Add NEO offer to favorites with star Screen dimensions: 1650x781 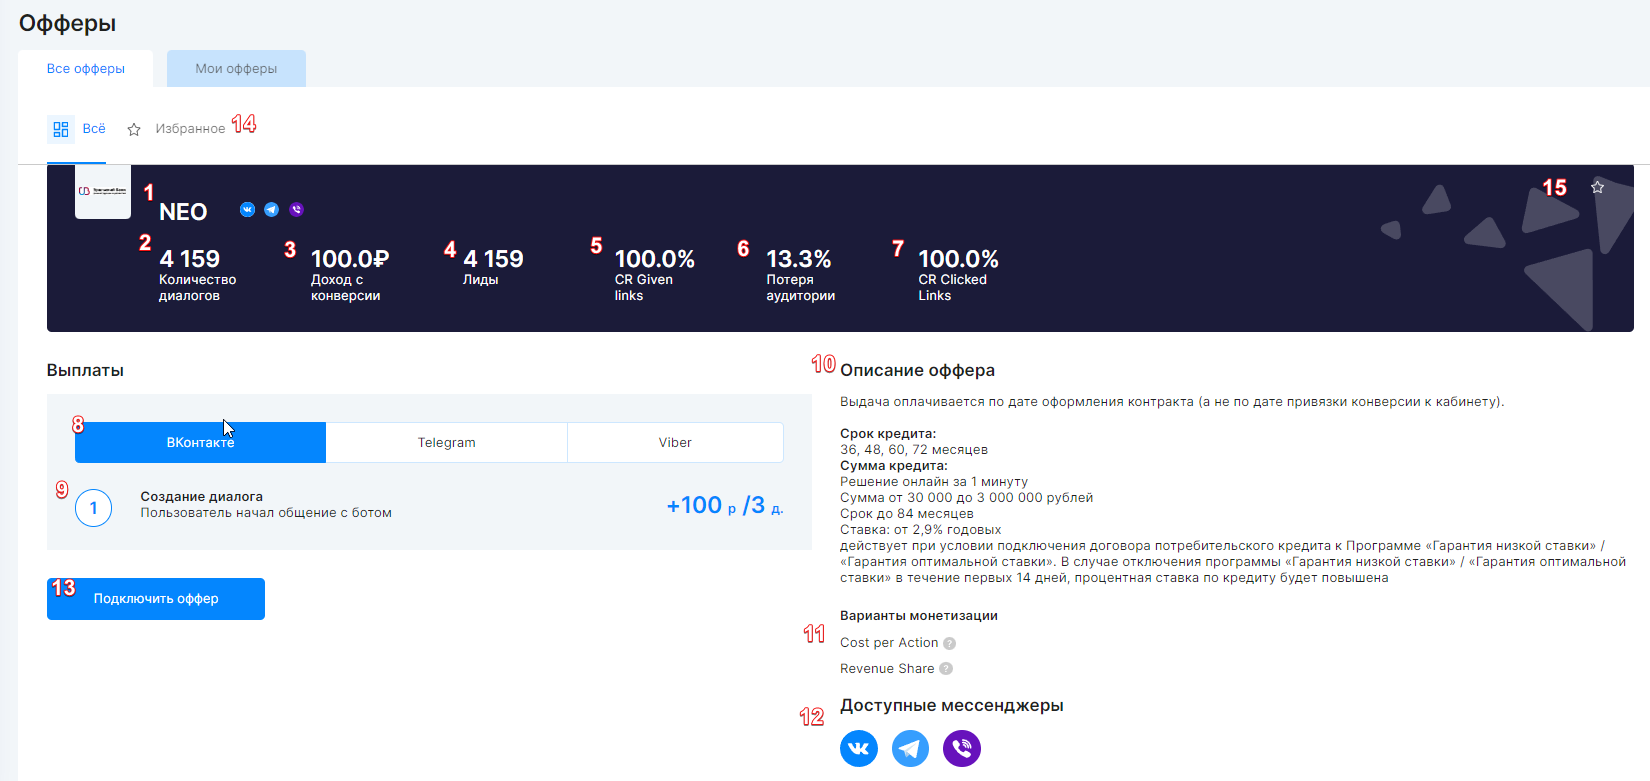point(1597,187)
